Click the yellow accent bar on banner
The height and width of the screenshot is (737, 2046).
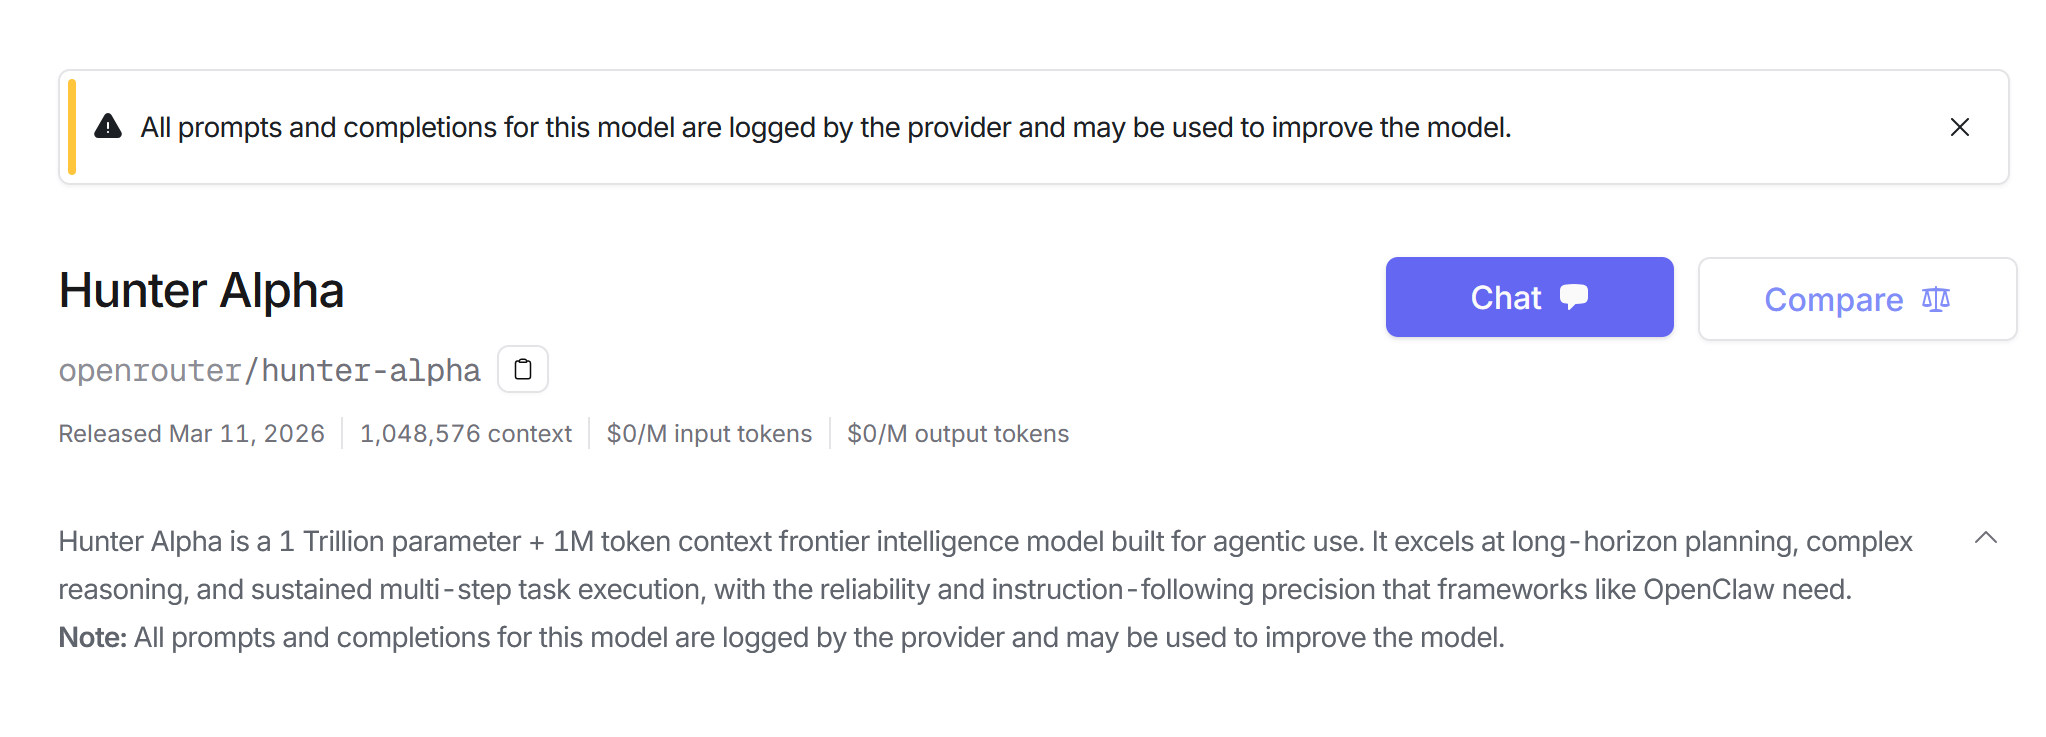point(72,127)
